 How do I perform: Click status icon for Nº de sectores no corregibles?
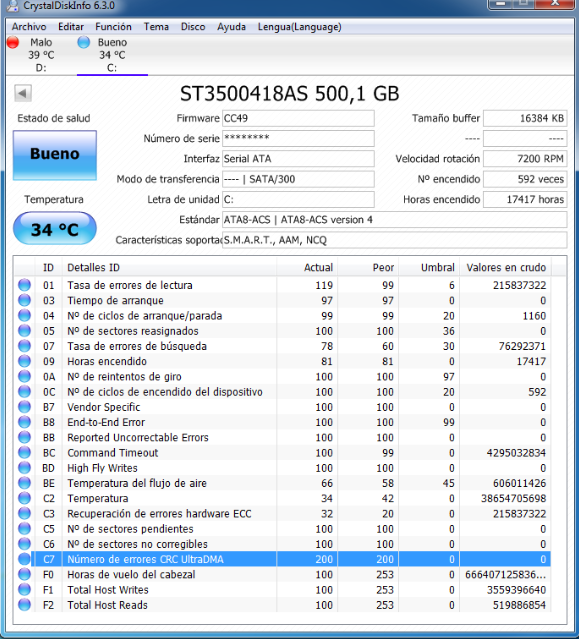click(24, 544)
